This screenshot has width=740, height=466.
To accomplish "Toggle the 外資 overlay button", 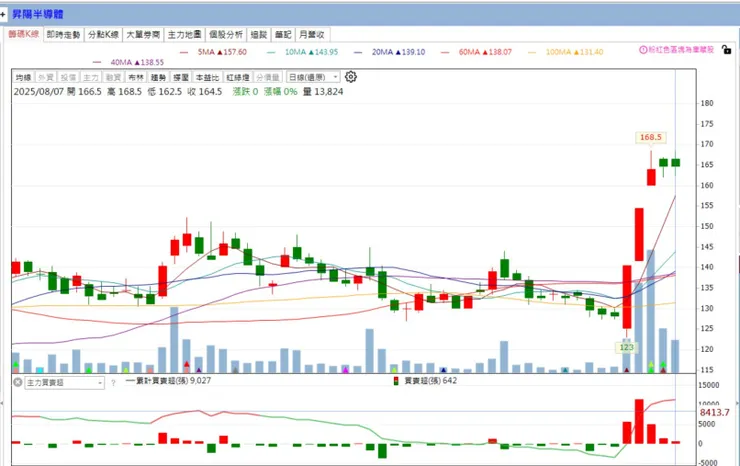I will coord(46,77).
